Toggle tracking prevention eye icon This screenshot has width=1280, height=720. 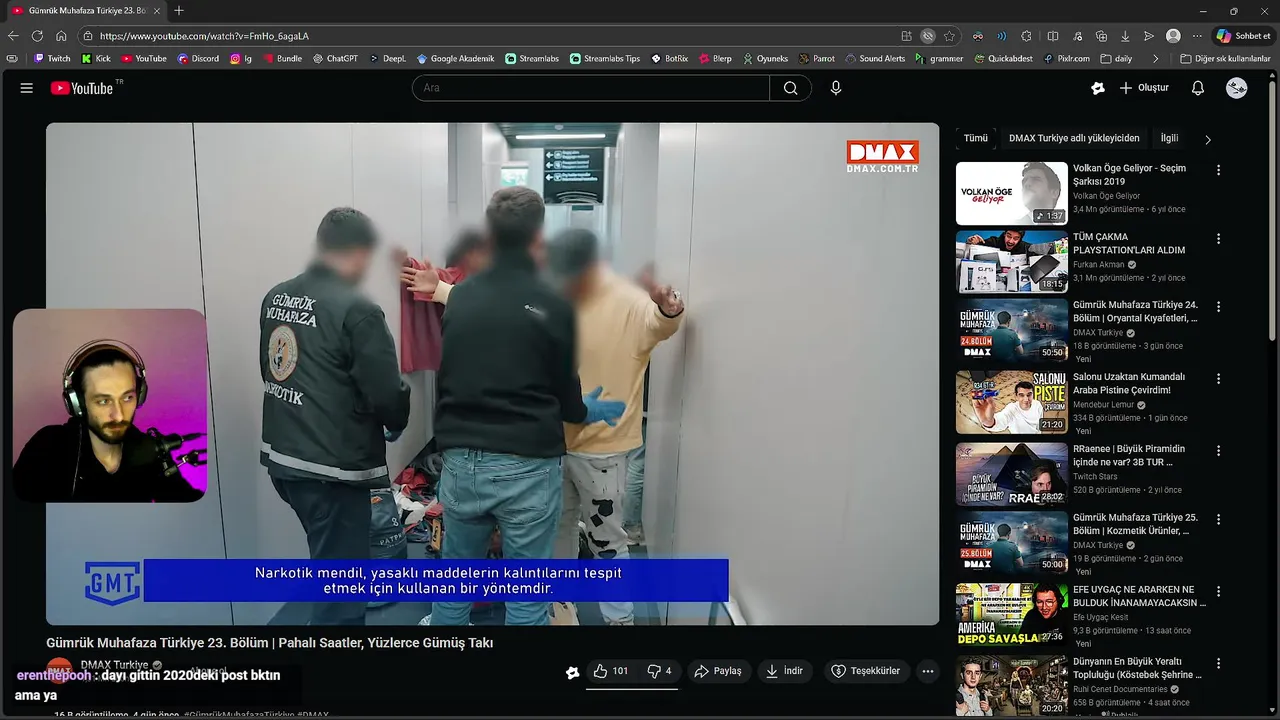(928, 36)
